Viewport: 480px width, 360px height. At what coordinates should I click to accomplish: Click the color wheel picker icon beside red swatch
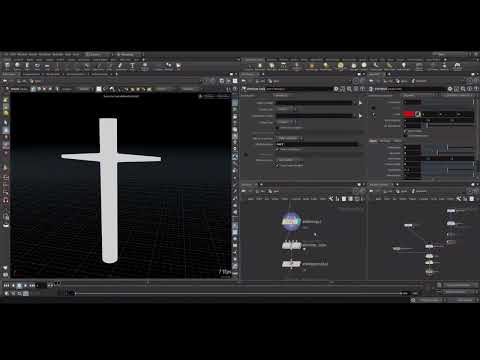tap(418, 114)
